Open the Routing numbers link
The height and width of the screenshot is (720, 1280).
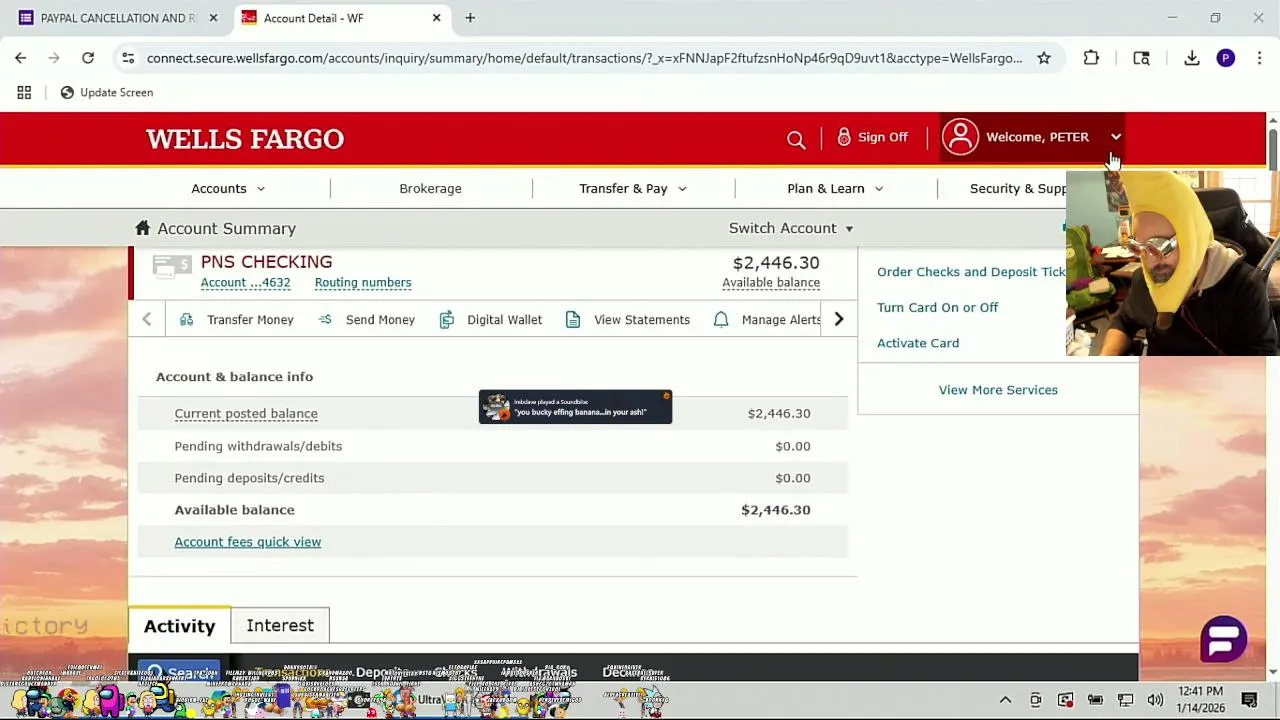363,282
